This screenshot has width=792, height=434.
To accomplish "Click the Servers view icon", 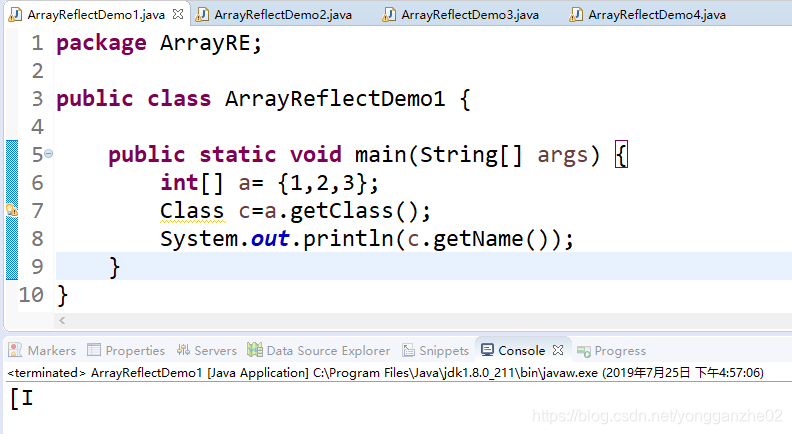I will point(183,350).
